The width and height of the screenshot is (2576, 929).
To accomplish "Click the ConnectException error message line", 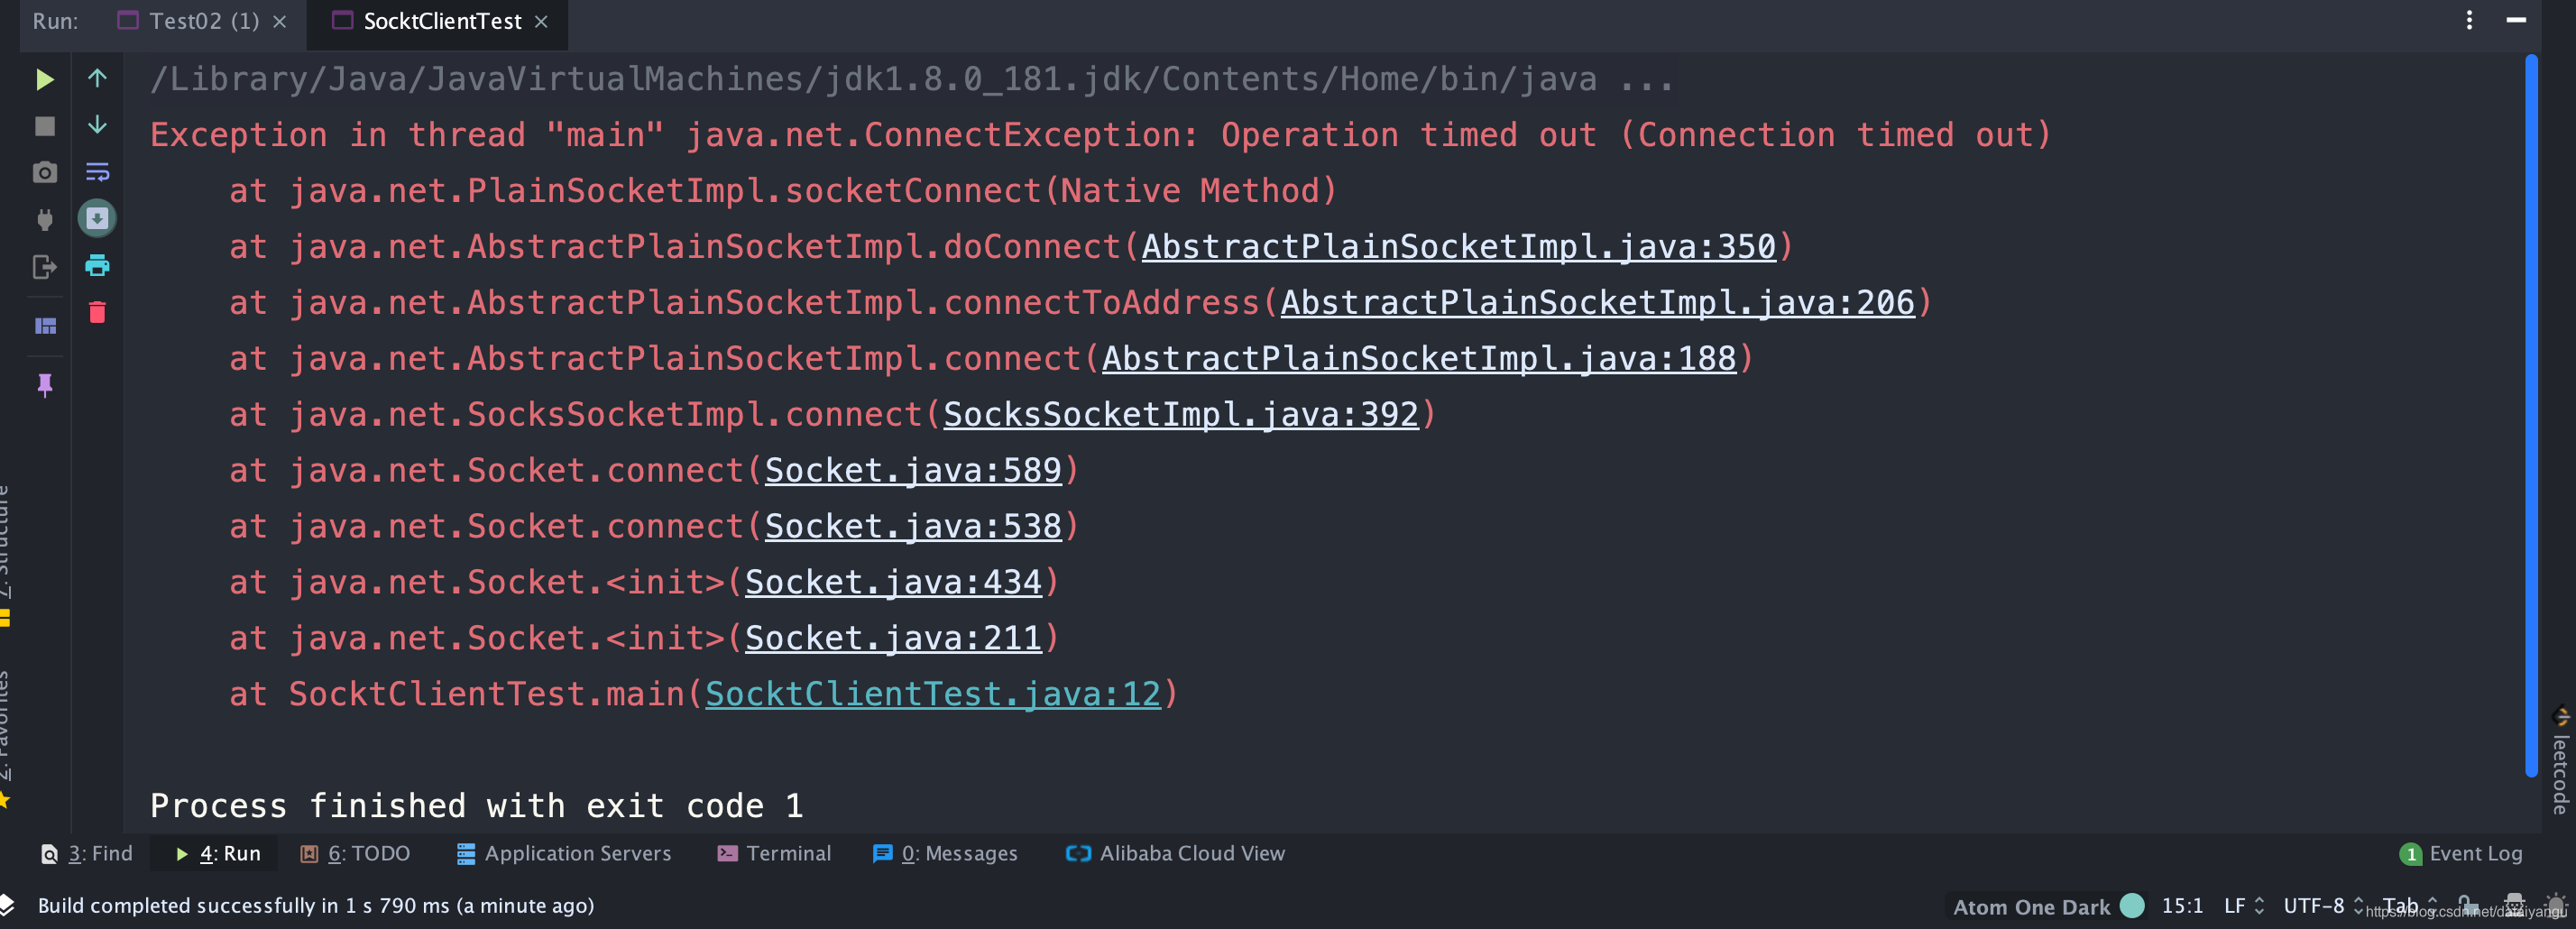I will [1100, 135].
